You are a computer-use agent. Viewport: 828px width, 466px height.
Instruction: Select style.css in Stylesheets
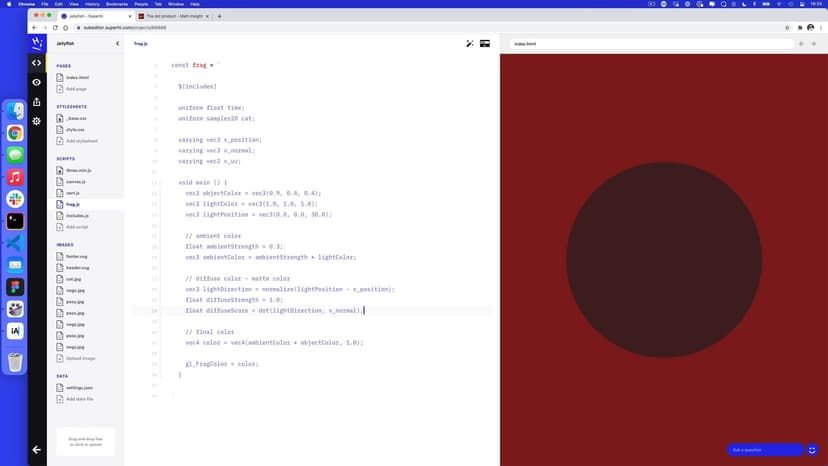76,129
